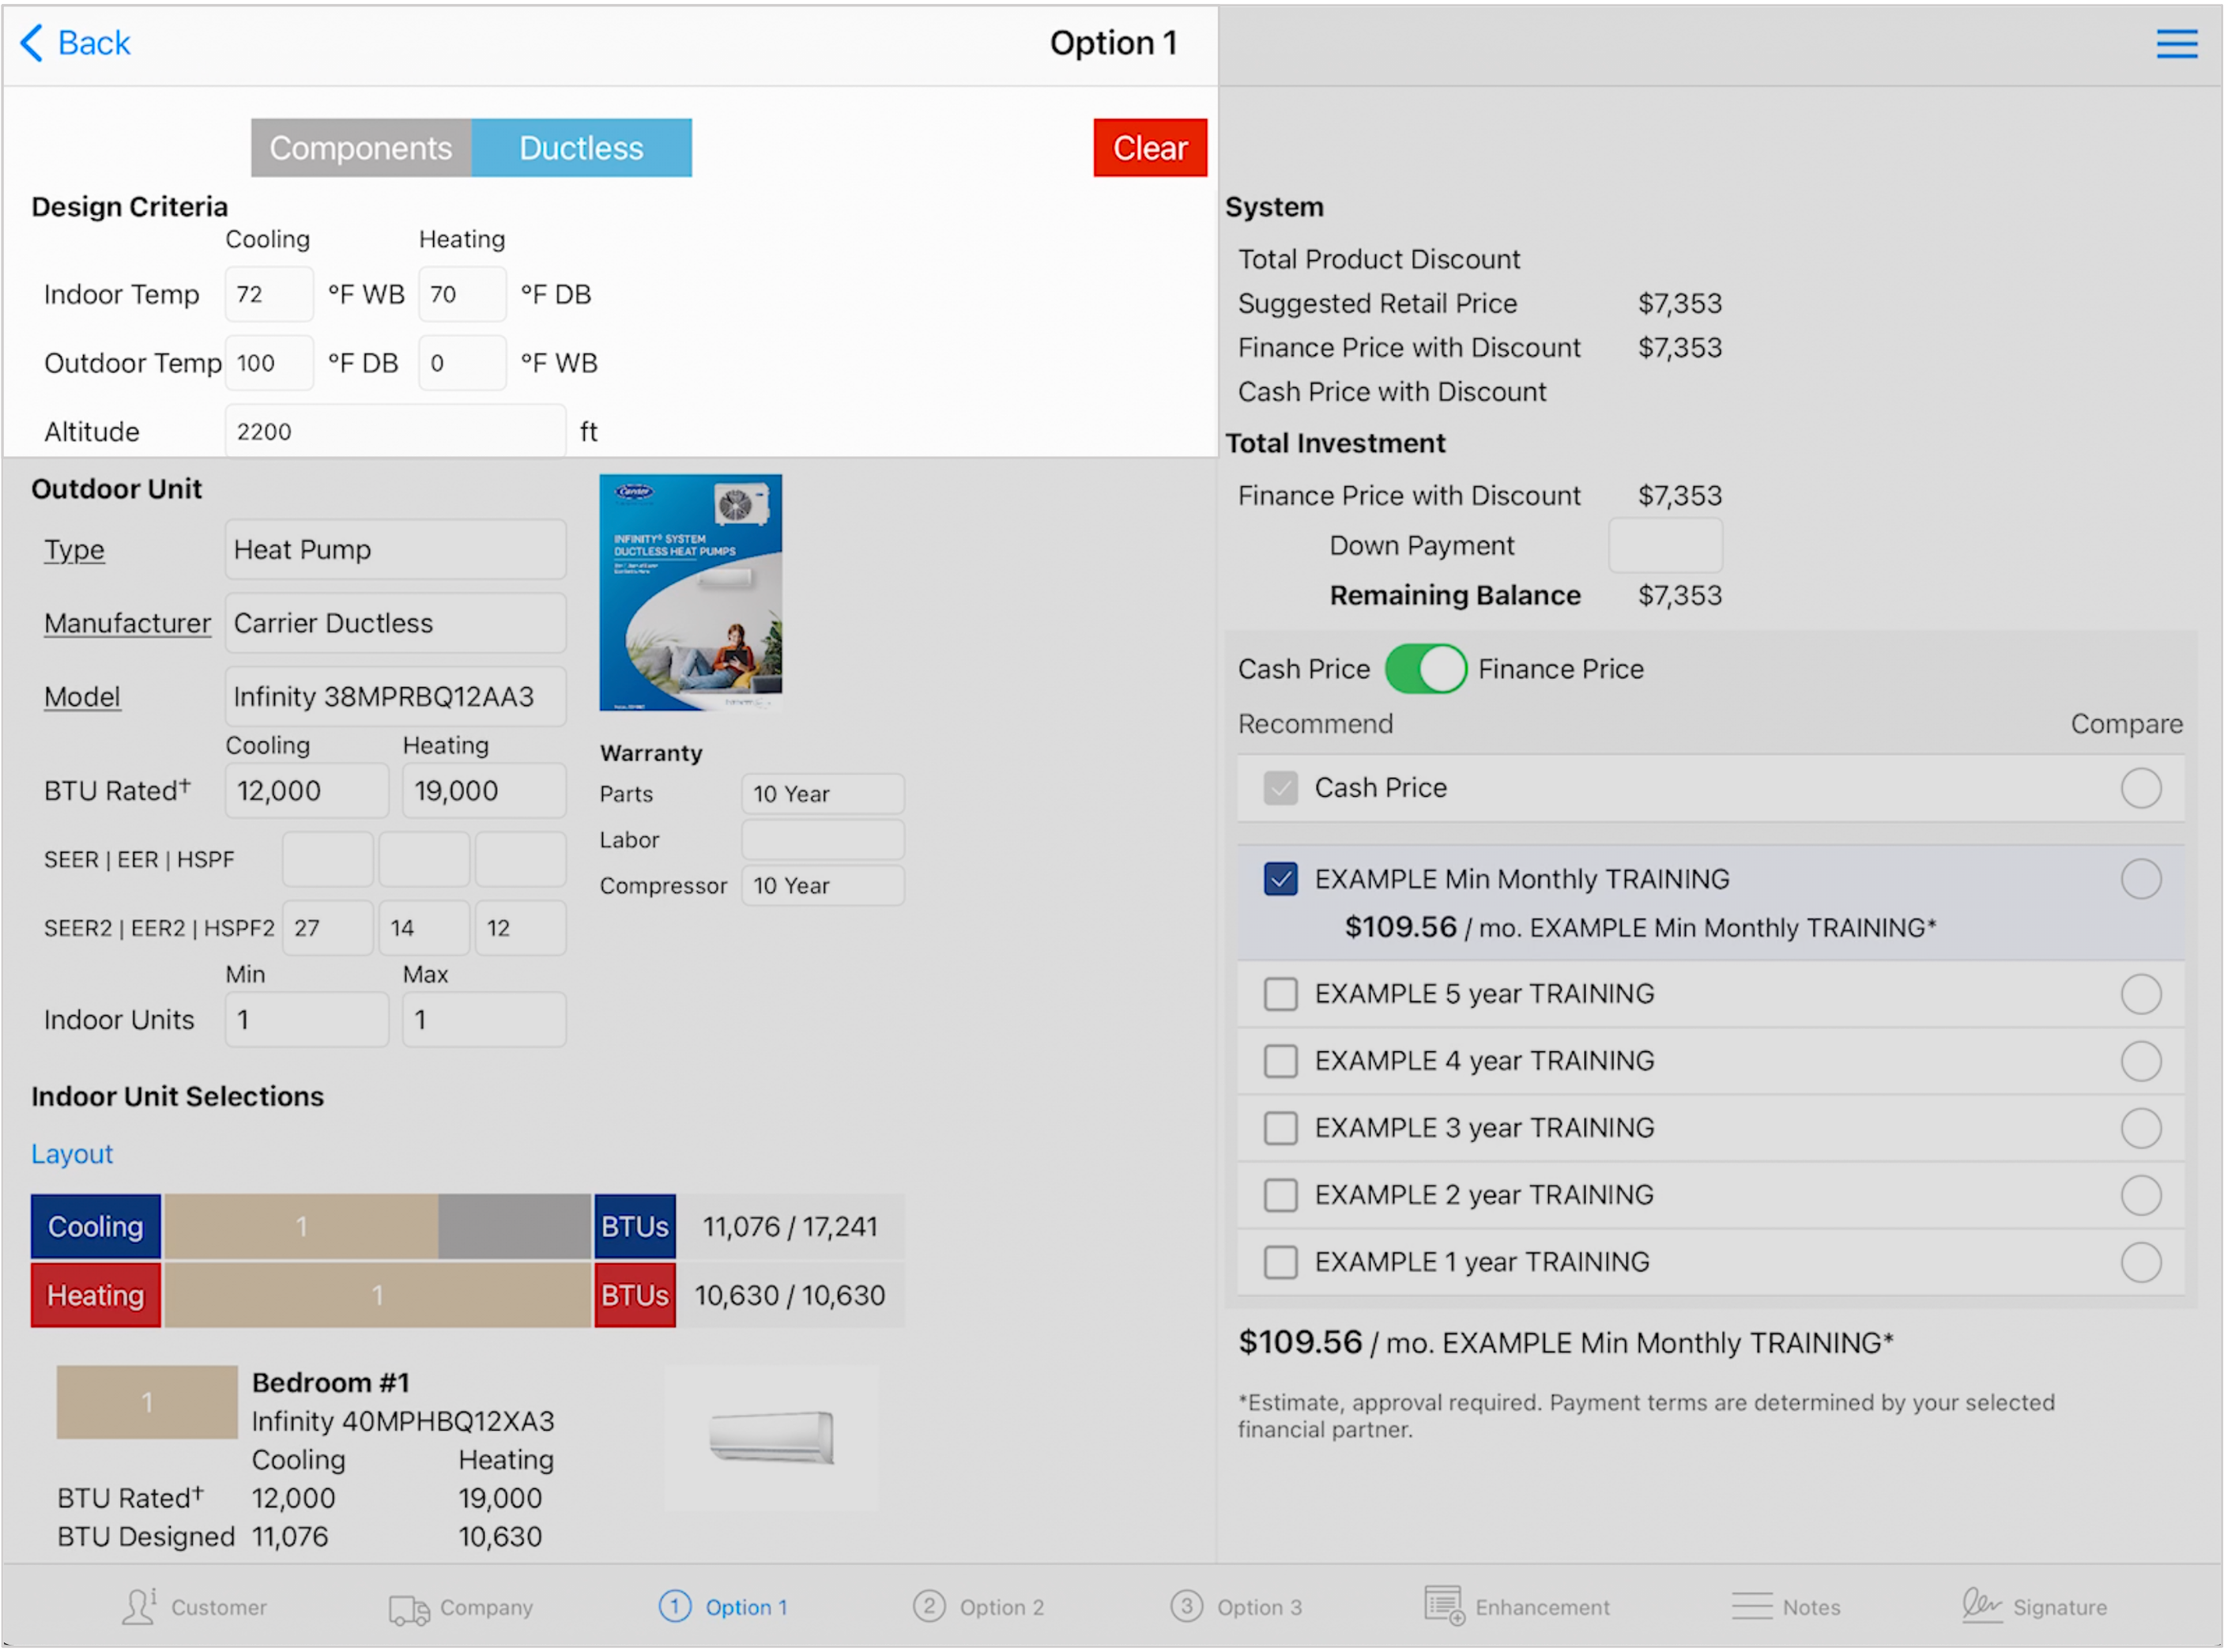Open the Customer person icon
2224x1652 pixels.
tap(139, 1606)
